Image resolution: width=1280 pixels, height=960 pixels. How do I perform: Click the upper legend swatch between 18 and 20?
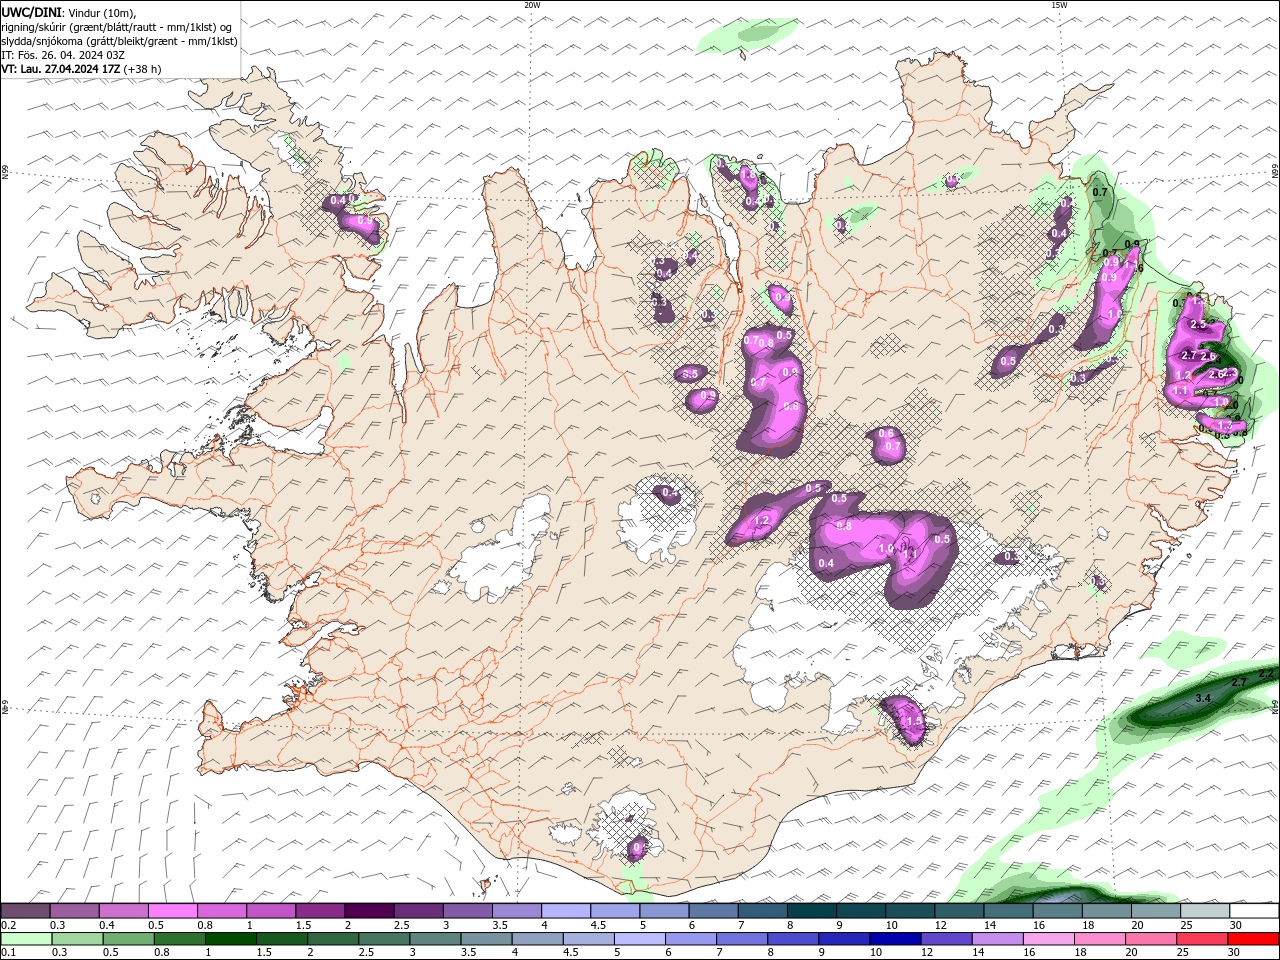[1106, 911]
